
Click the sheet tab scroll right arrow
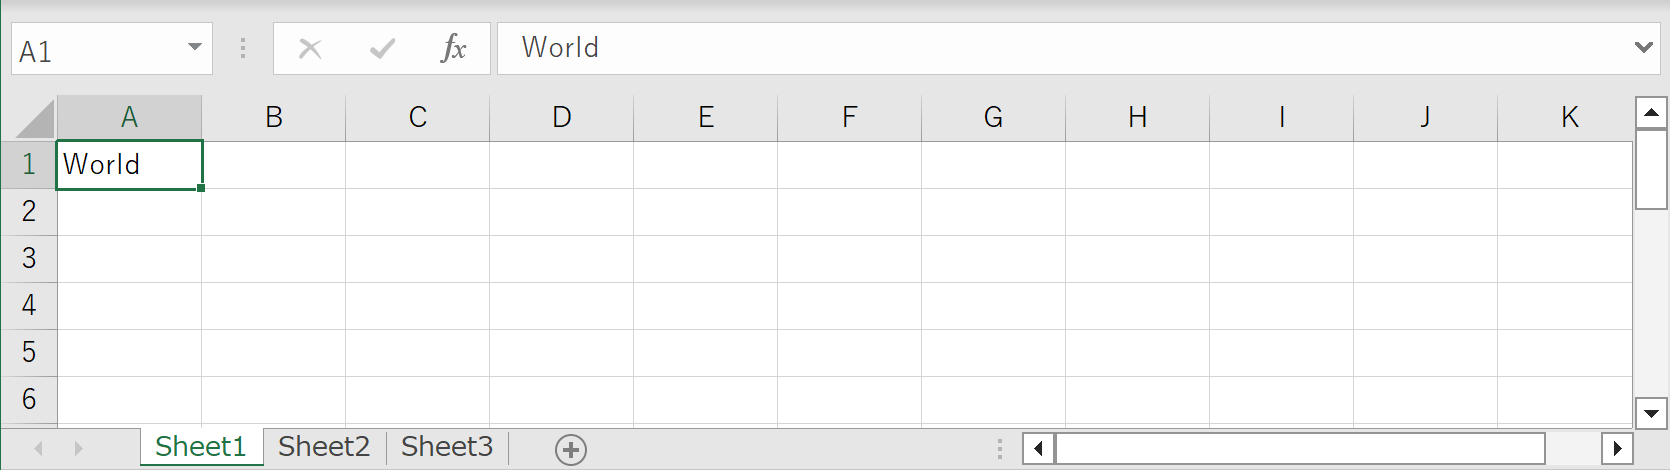tap(78, 448)
